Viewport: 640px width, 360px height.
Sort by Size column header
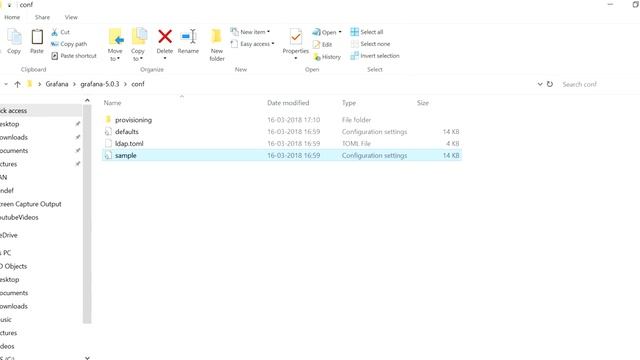point(423,103)
